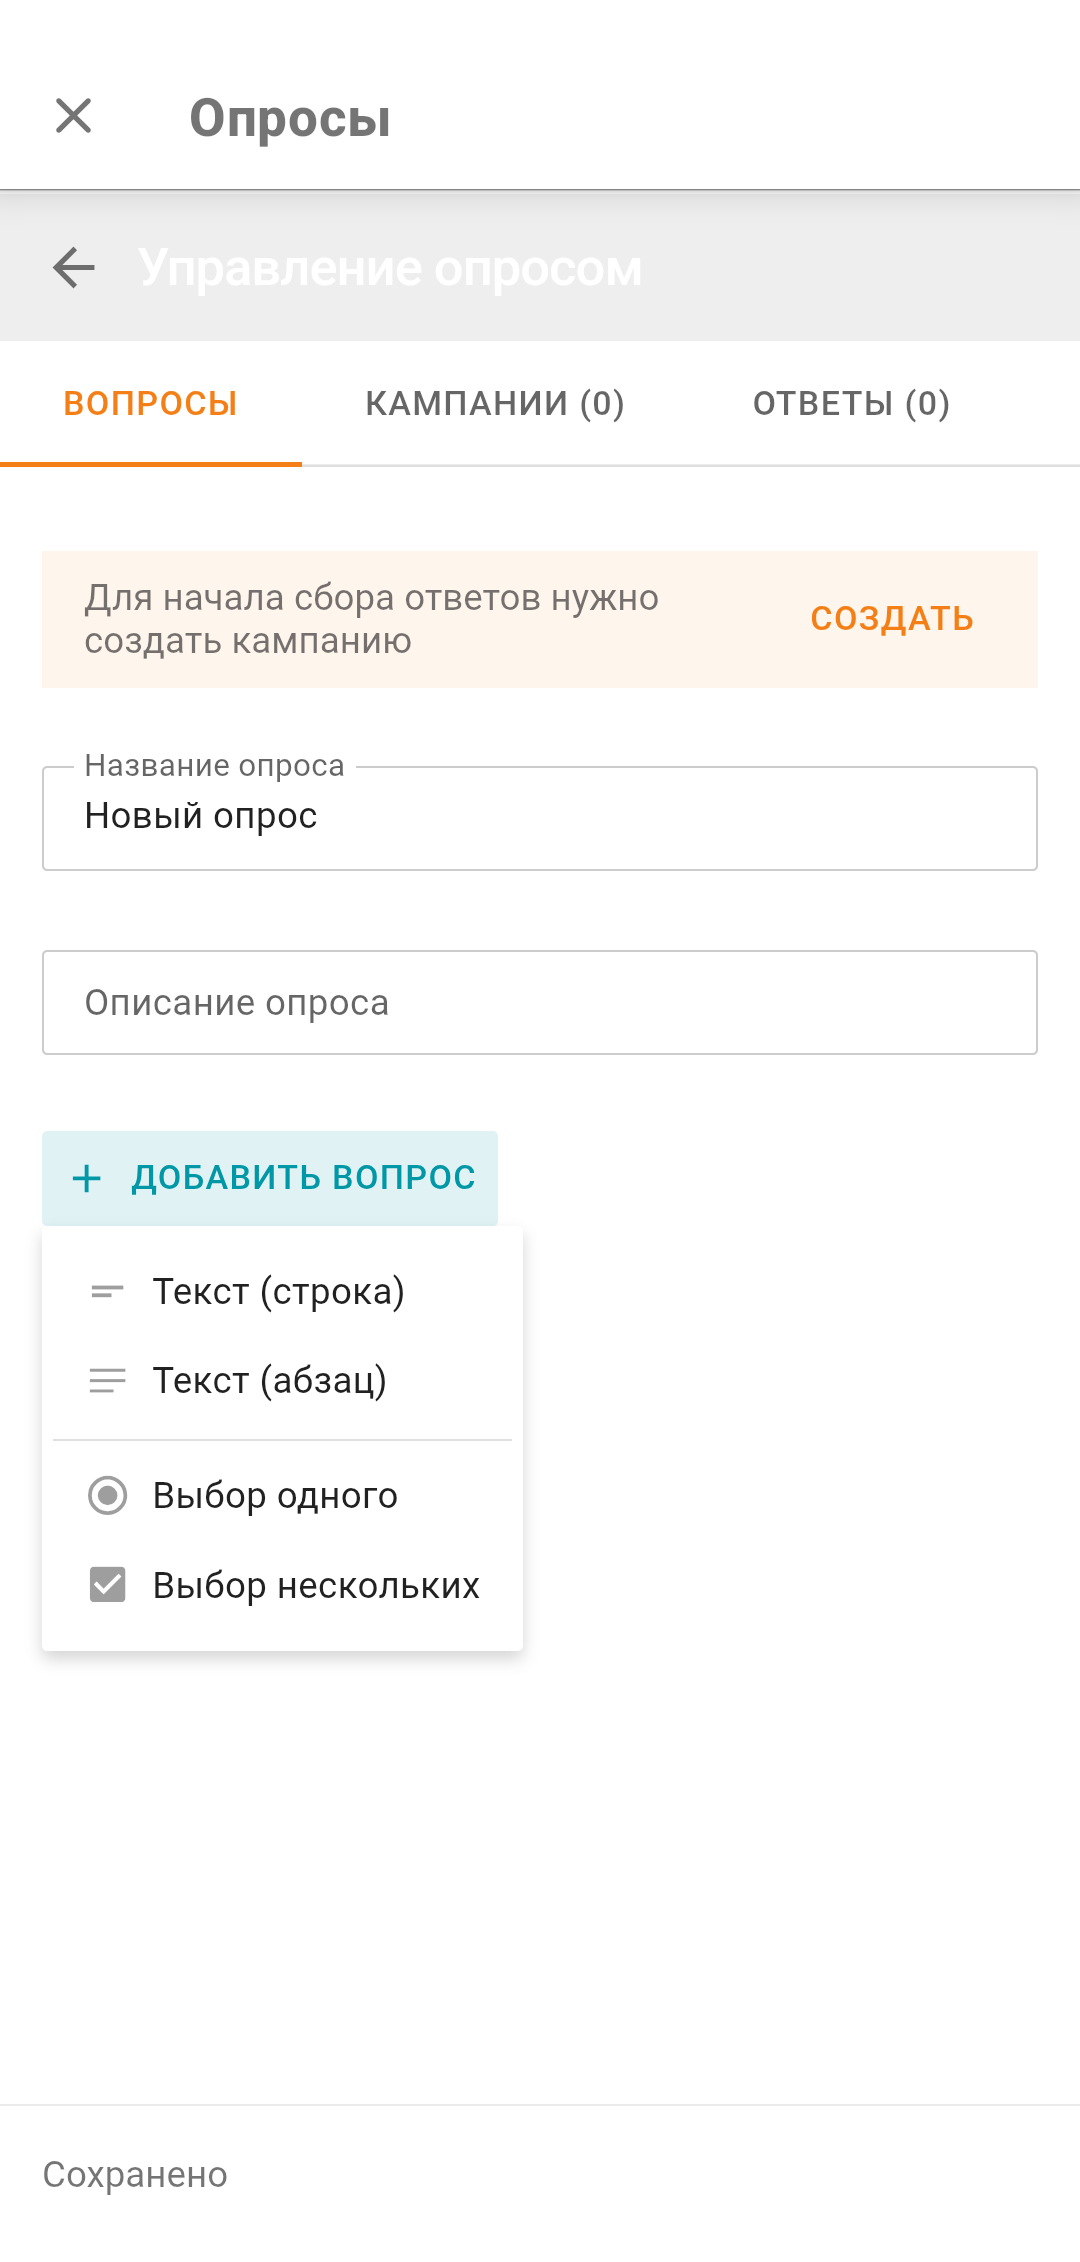The image size is (1080, 2262).
Task: Click the paragraph lines icon beside Текст (абзац)
Action: point(107,1381)
